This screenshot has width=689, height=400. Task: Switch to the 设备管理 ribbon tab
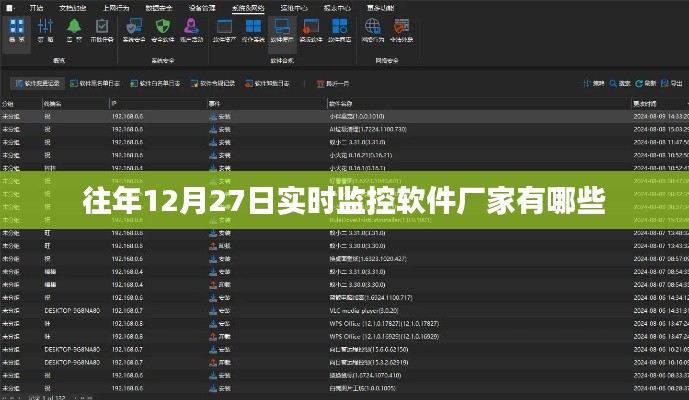click(x=202, y=8)
